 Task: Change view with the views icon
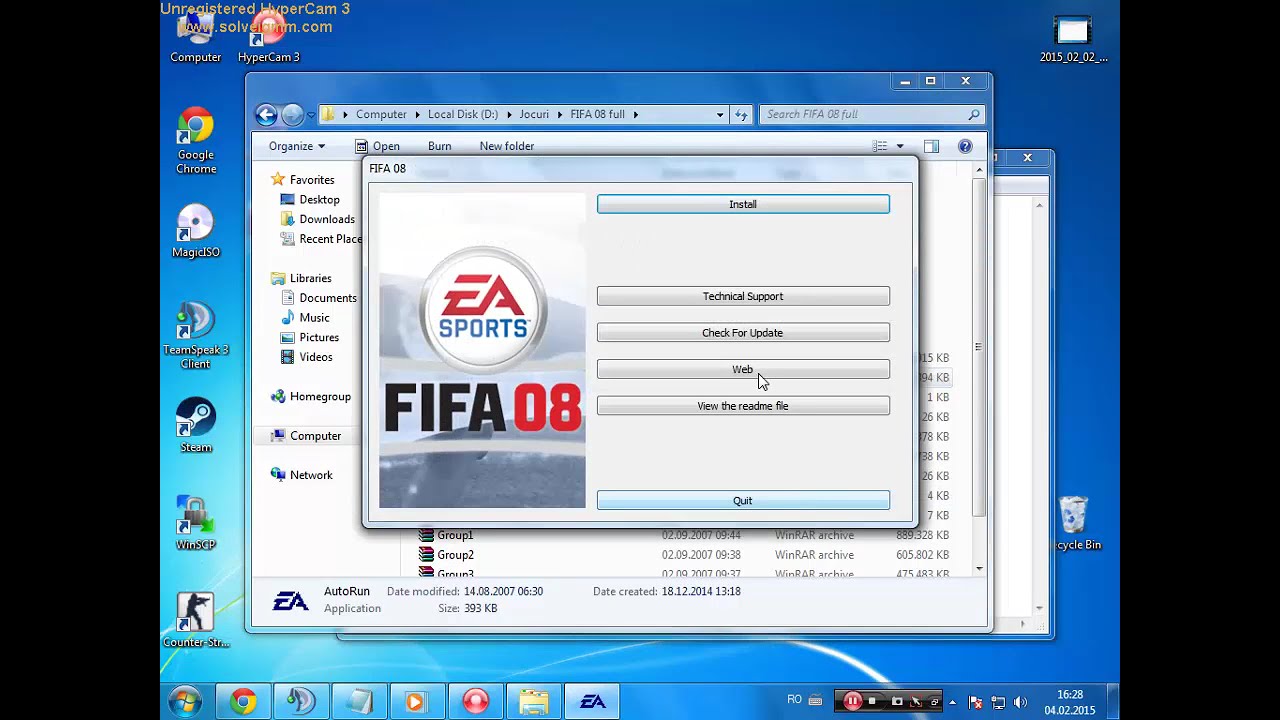(x=880, y=147)
